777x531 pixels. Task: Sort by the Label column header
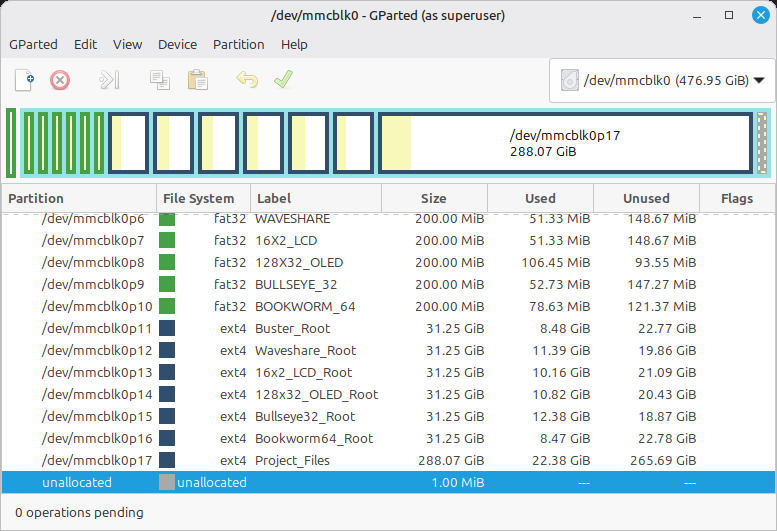(316, 198)
